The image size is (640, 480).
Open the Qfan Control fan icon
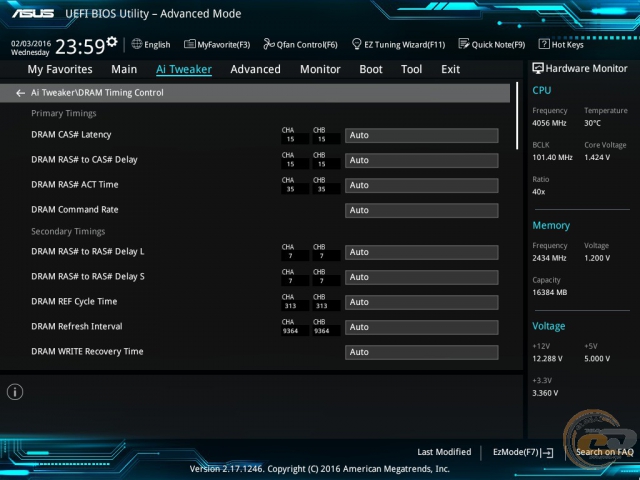click(269, 44)
